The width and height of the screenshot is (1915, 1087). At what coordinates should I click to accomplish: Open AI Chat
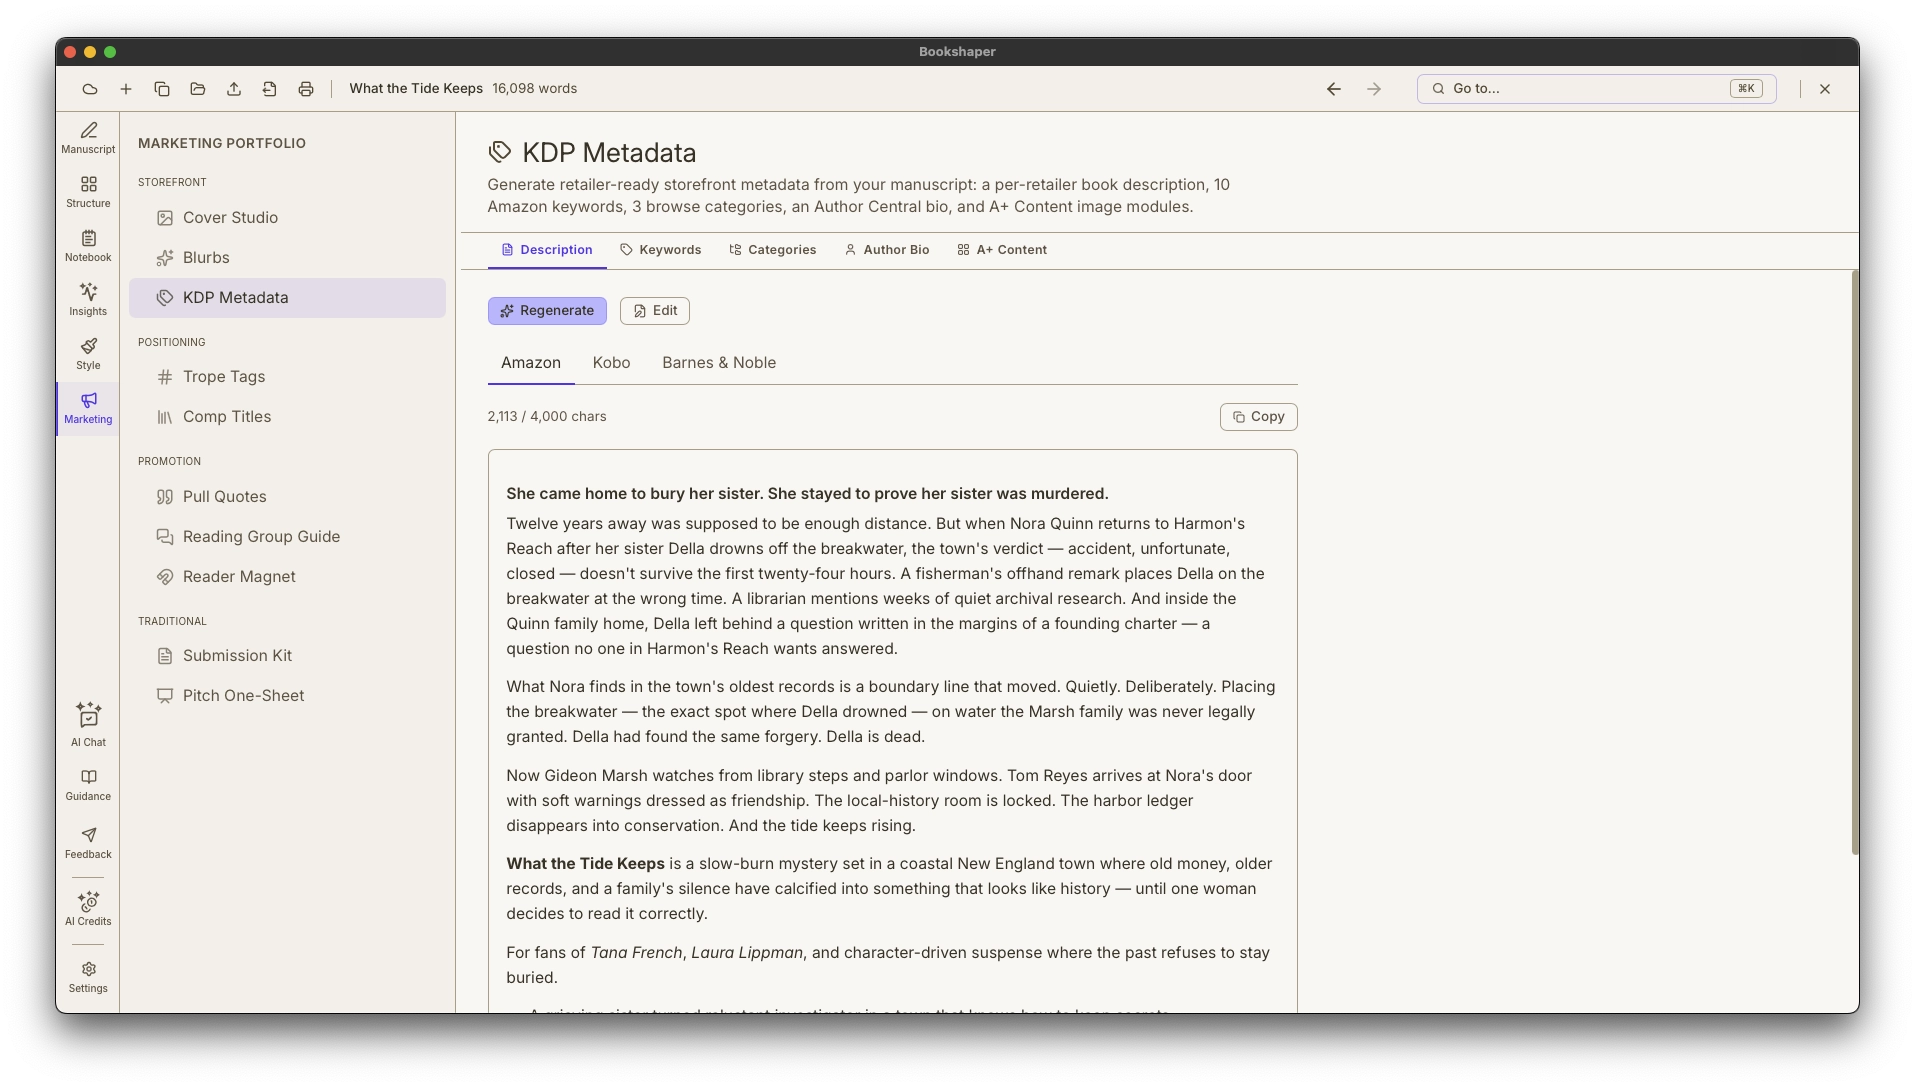pyautogui.click(x=88, y=725)
